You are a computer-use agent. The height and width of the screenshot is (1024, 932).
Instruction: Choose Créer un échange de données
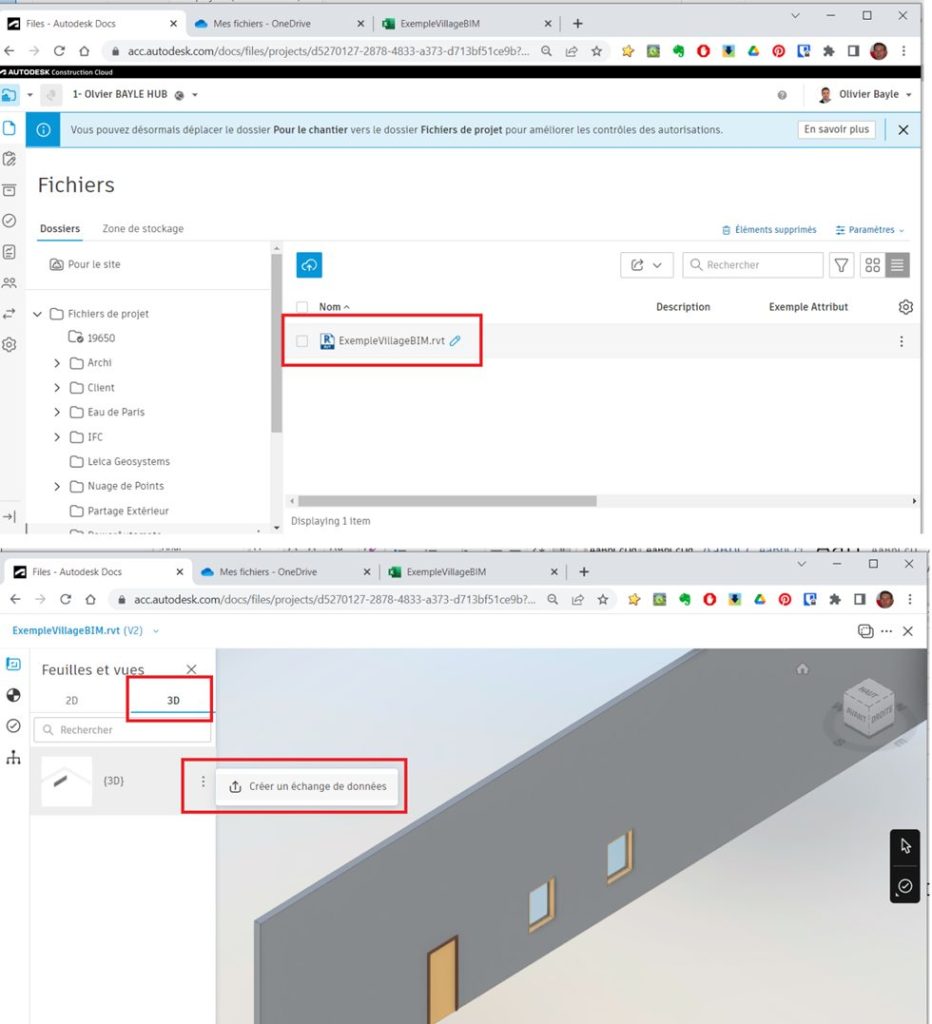click(308, 786)
